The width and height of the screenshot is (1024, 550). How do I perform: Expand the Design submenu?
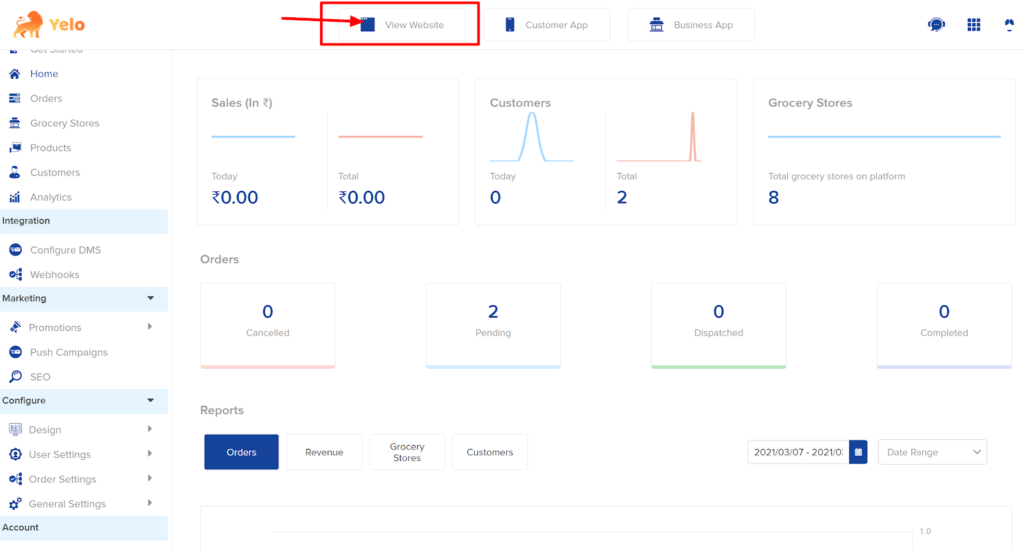[149, 429]
